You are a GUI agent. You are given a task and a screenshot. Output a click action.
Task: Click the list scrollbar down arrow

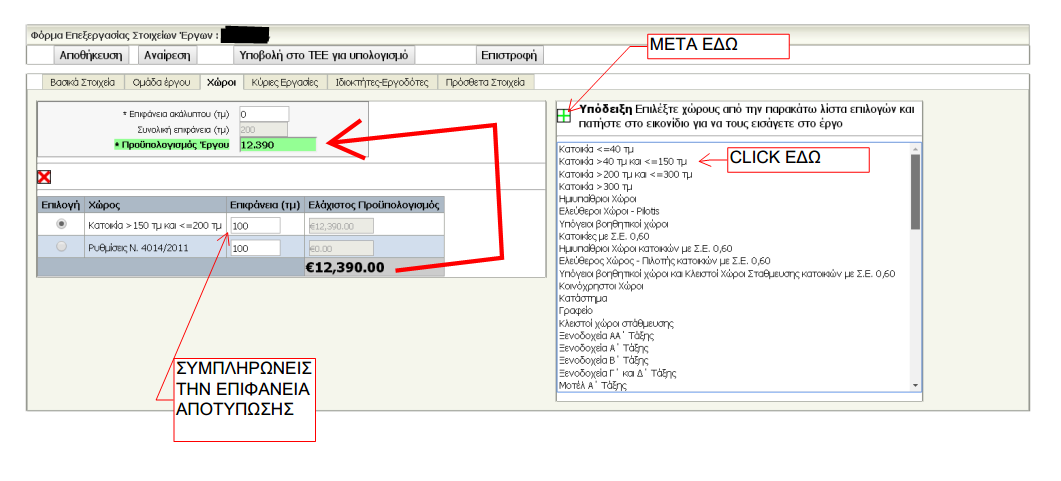(x=914, y=385)
